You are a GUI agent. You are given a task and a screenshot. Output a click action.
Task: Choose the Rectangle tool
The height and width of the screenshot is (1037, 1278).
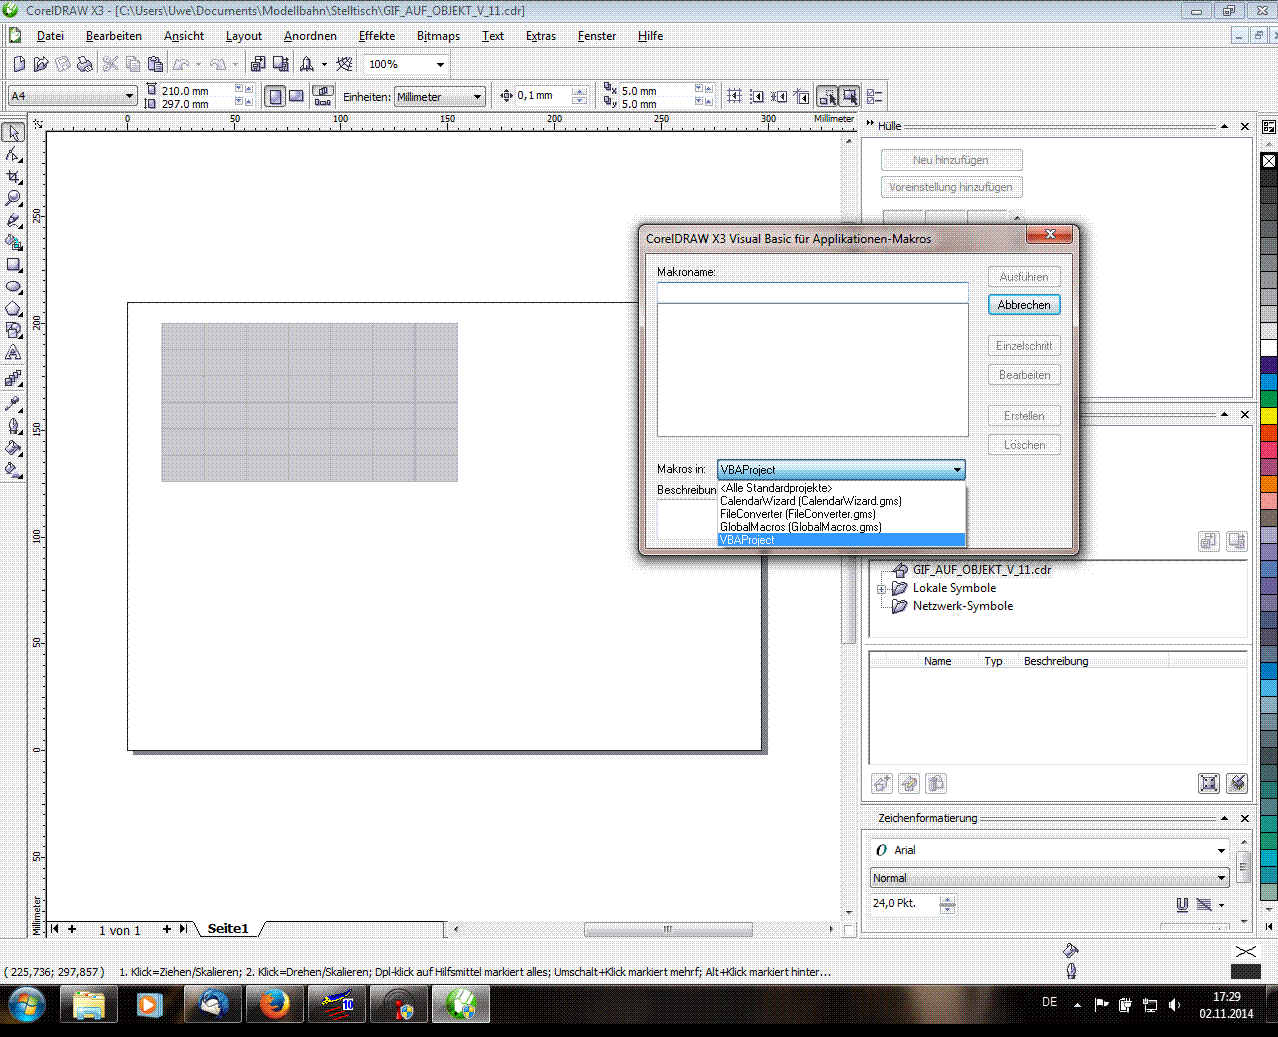click(x=13, y=265)
